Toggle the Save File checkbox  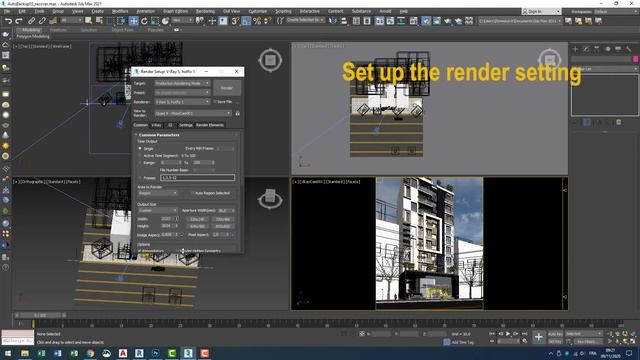pyautogui.click(x=215, y=102)
